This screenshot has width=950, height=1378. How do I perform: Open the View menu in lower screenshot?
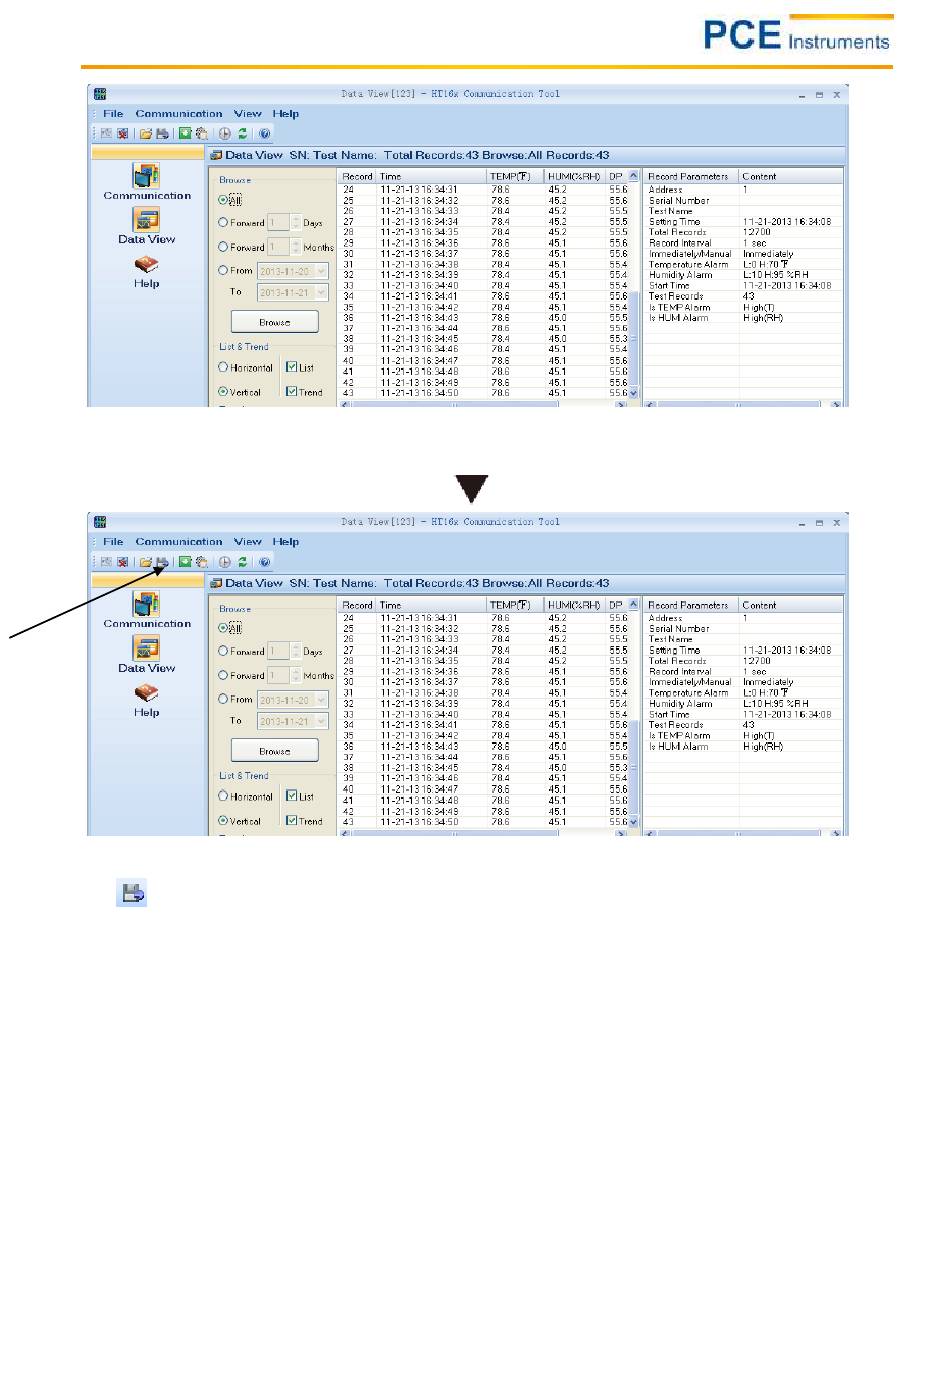click(248, 542)
